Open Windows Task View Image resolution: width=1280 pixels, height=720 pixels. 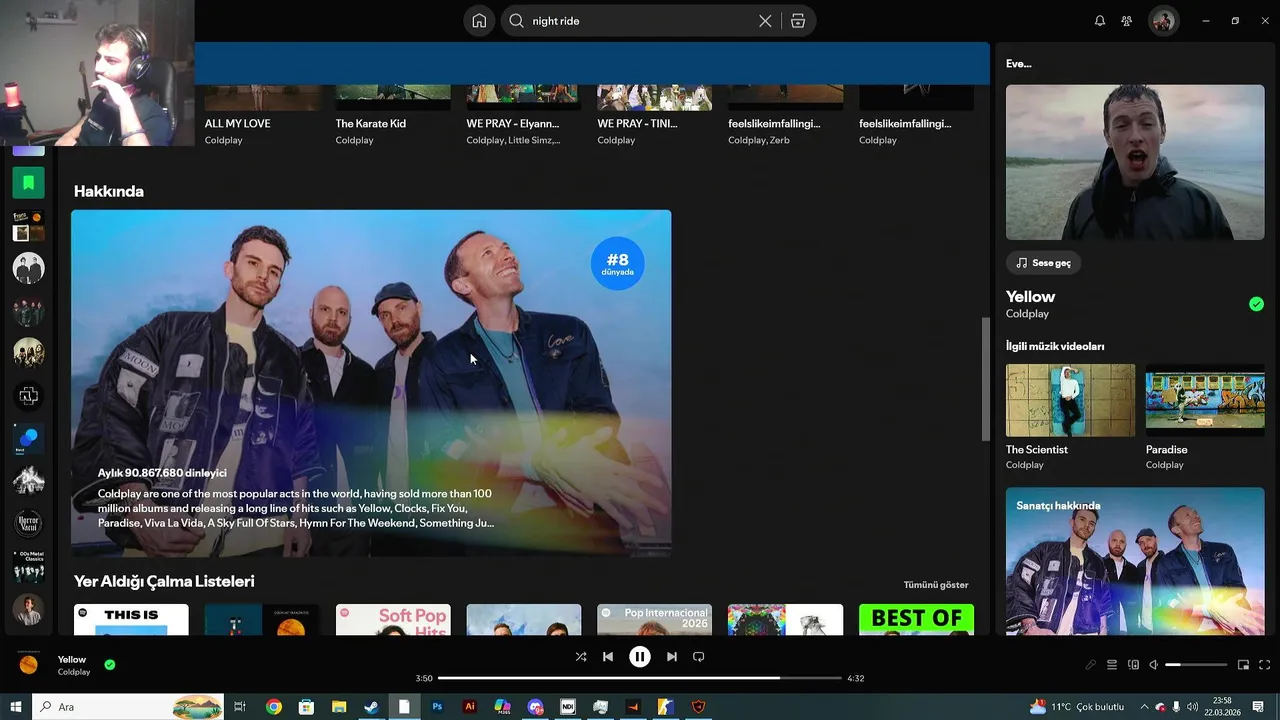tap(240, 707)
